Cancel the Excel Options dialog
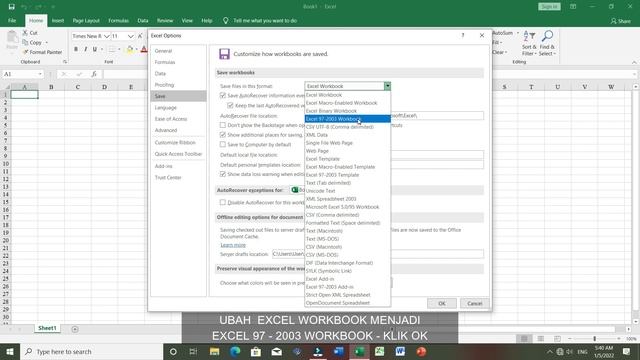This screenshot has height=360, width=640. tap(475, 303)
